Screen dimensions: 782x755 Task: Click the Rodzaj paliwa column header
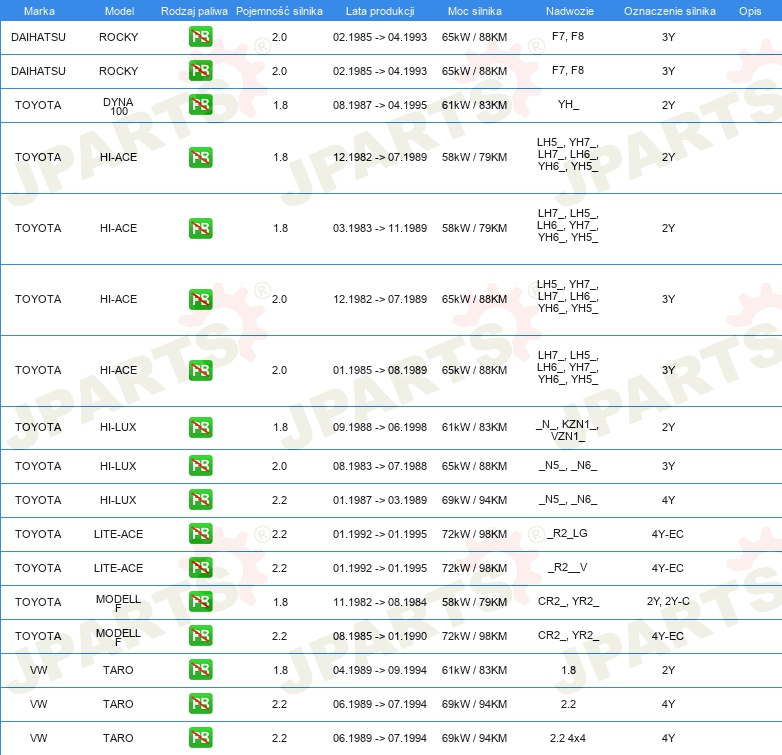coord(194,11)
